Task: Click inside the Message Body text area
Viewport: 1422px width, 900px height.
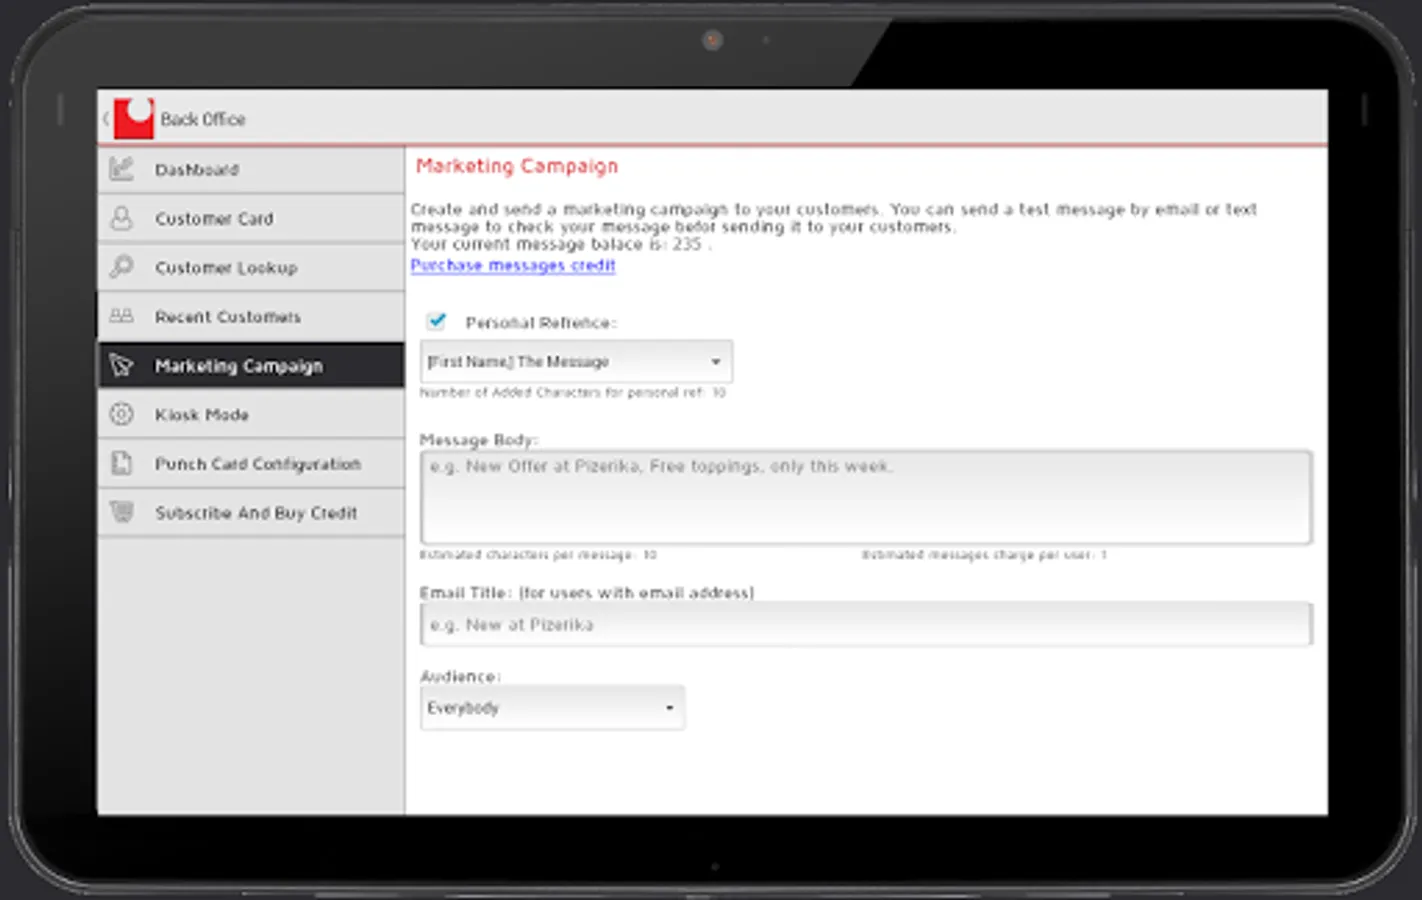Action: (x=866, y=498)
